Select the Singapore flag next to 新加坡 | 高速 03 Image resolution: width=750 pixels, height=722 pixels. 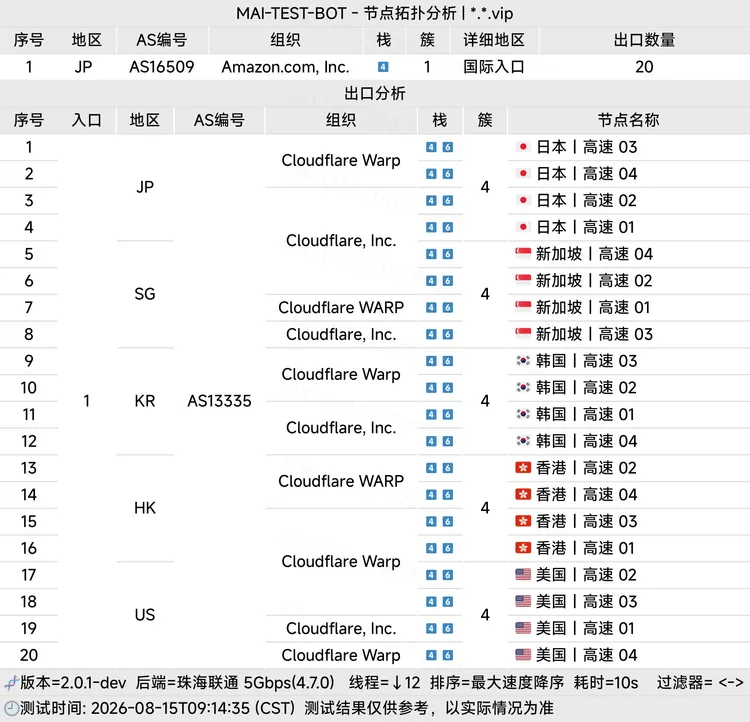pos(523,334)
